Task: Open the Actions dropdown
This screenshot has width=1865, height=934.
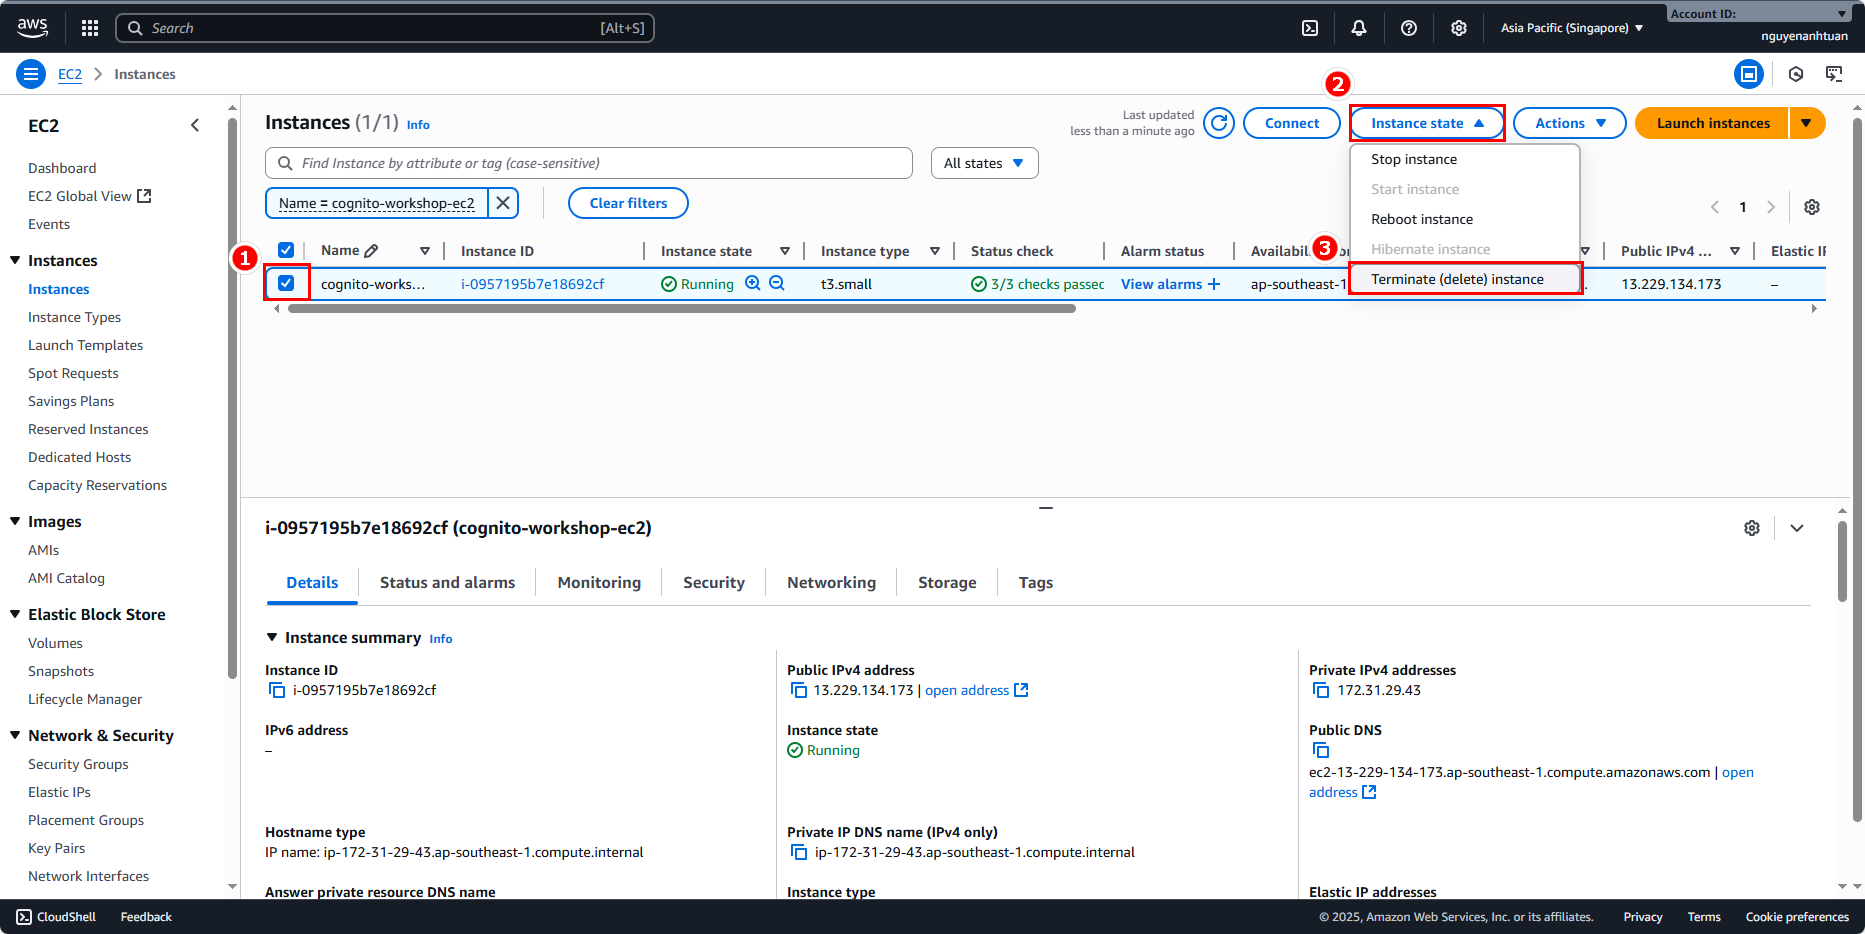Action: click(x=1569, y=123)
